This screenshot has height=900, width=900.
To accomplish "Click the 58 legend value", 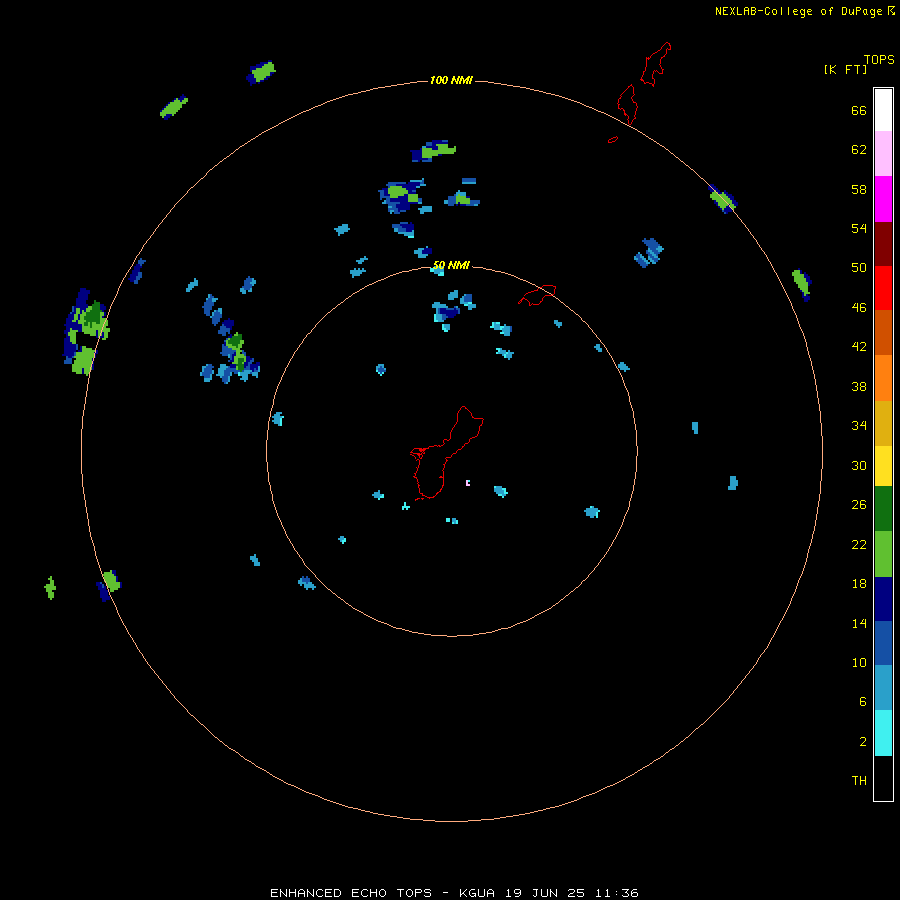I will (859, 189).
